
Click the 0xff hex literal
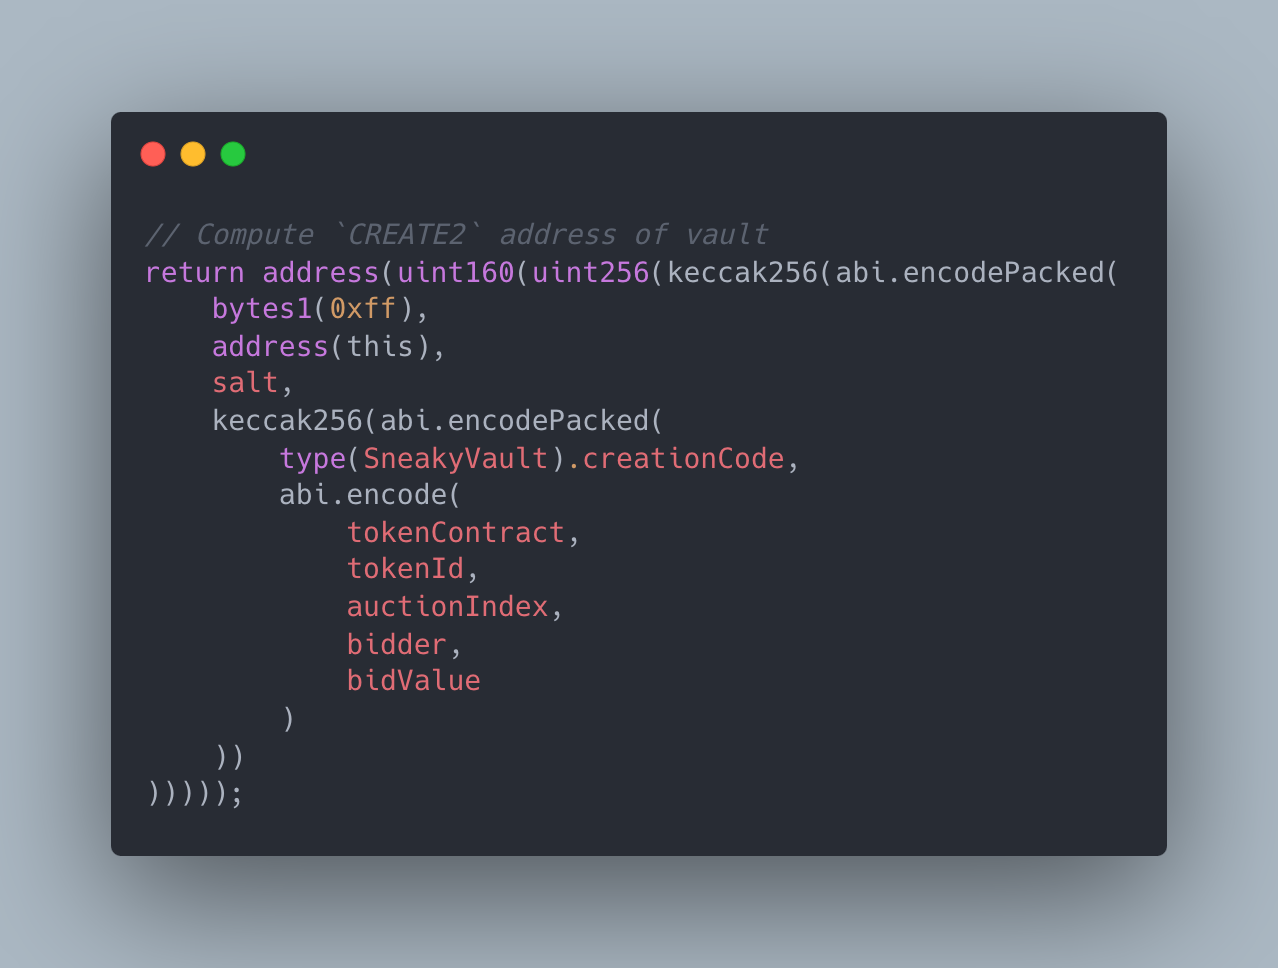tap(363, 309)
